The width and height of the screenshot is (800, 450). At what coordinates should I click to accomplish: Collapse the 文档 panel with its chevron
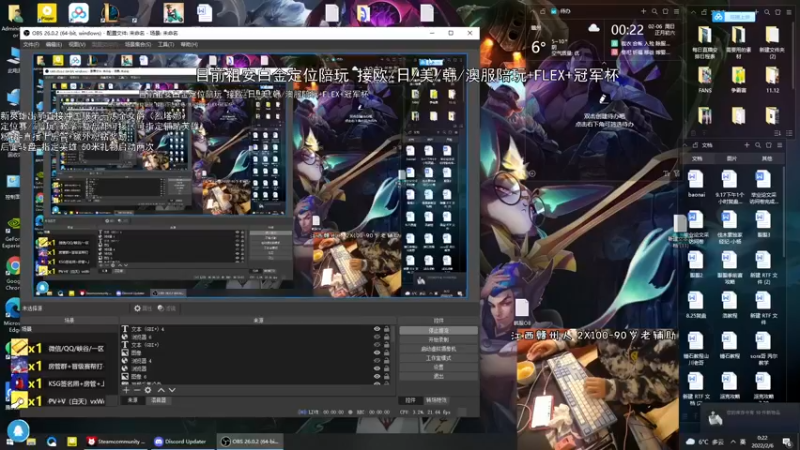685,145
